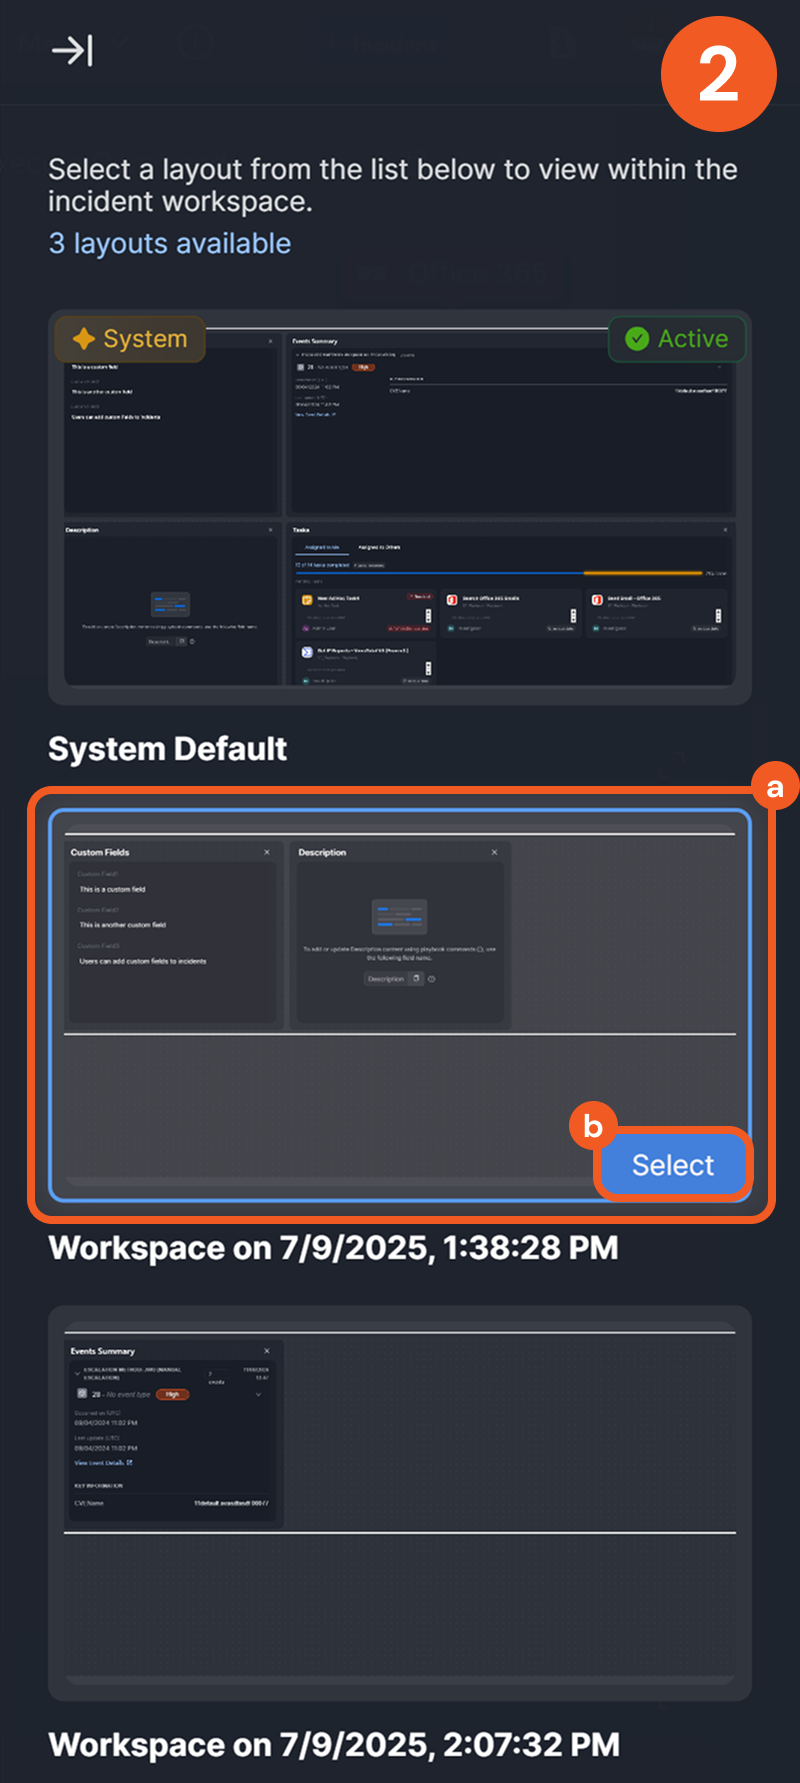Expand event row dropdown arrow beside High badge
The width and height of the screenshot is (800, 1783).
pos(258,1394)
